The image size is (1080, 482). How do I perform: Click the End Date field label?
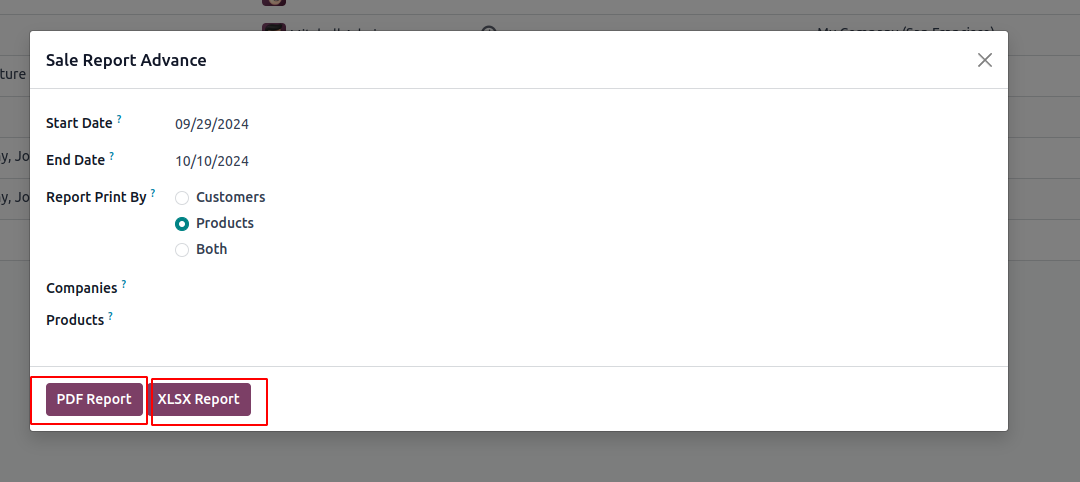pyautogui.click(x=75, y=160)
